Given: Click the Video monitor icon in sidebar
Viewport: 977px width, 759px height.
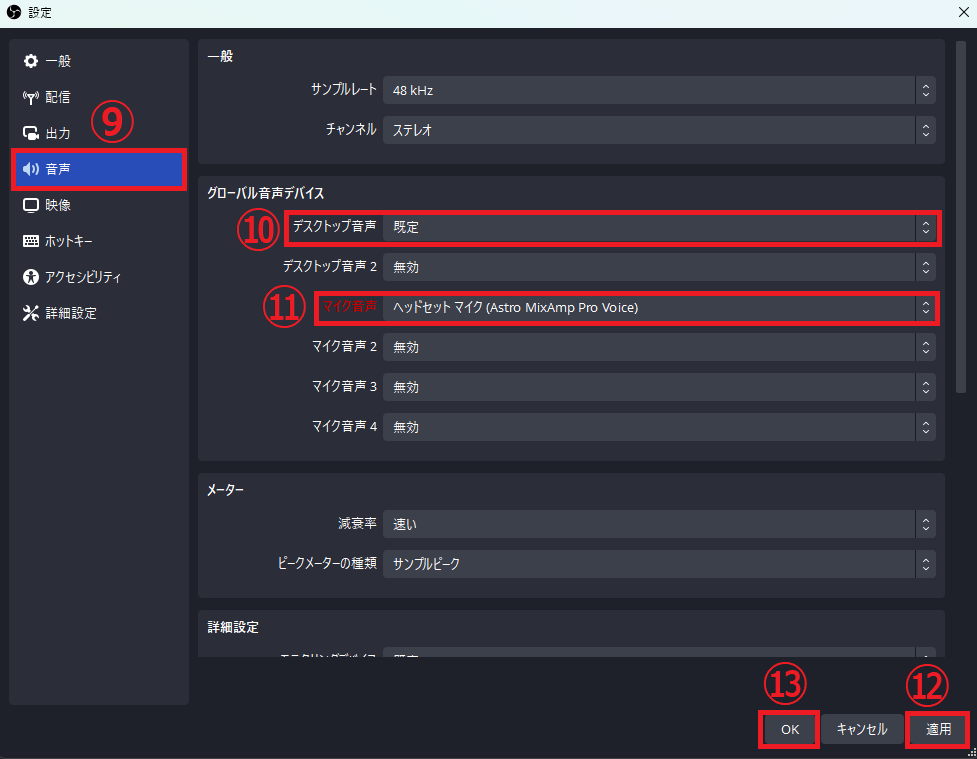Looking at the screenshot, I should 31,205.
